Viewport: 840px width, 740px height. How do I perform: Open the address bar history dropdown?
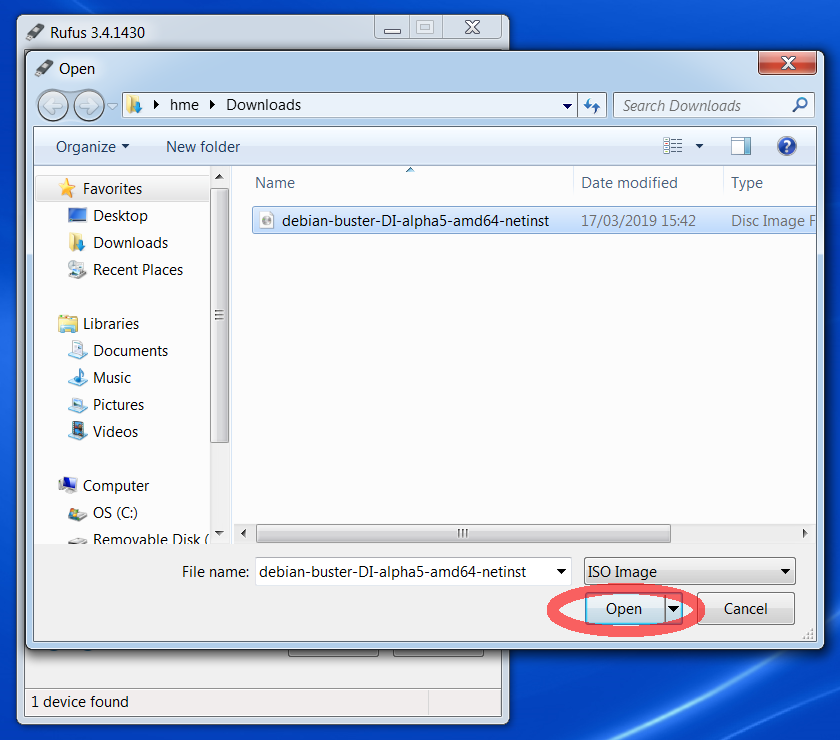pos(567,106)
